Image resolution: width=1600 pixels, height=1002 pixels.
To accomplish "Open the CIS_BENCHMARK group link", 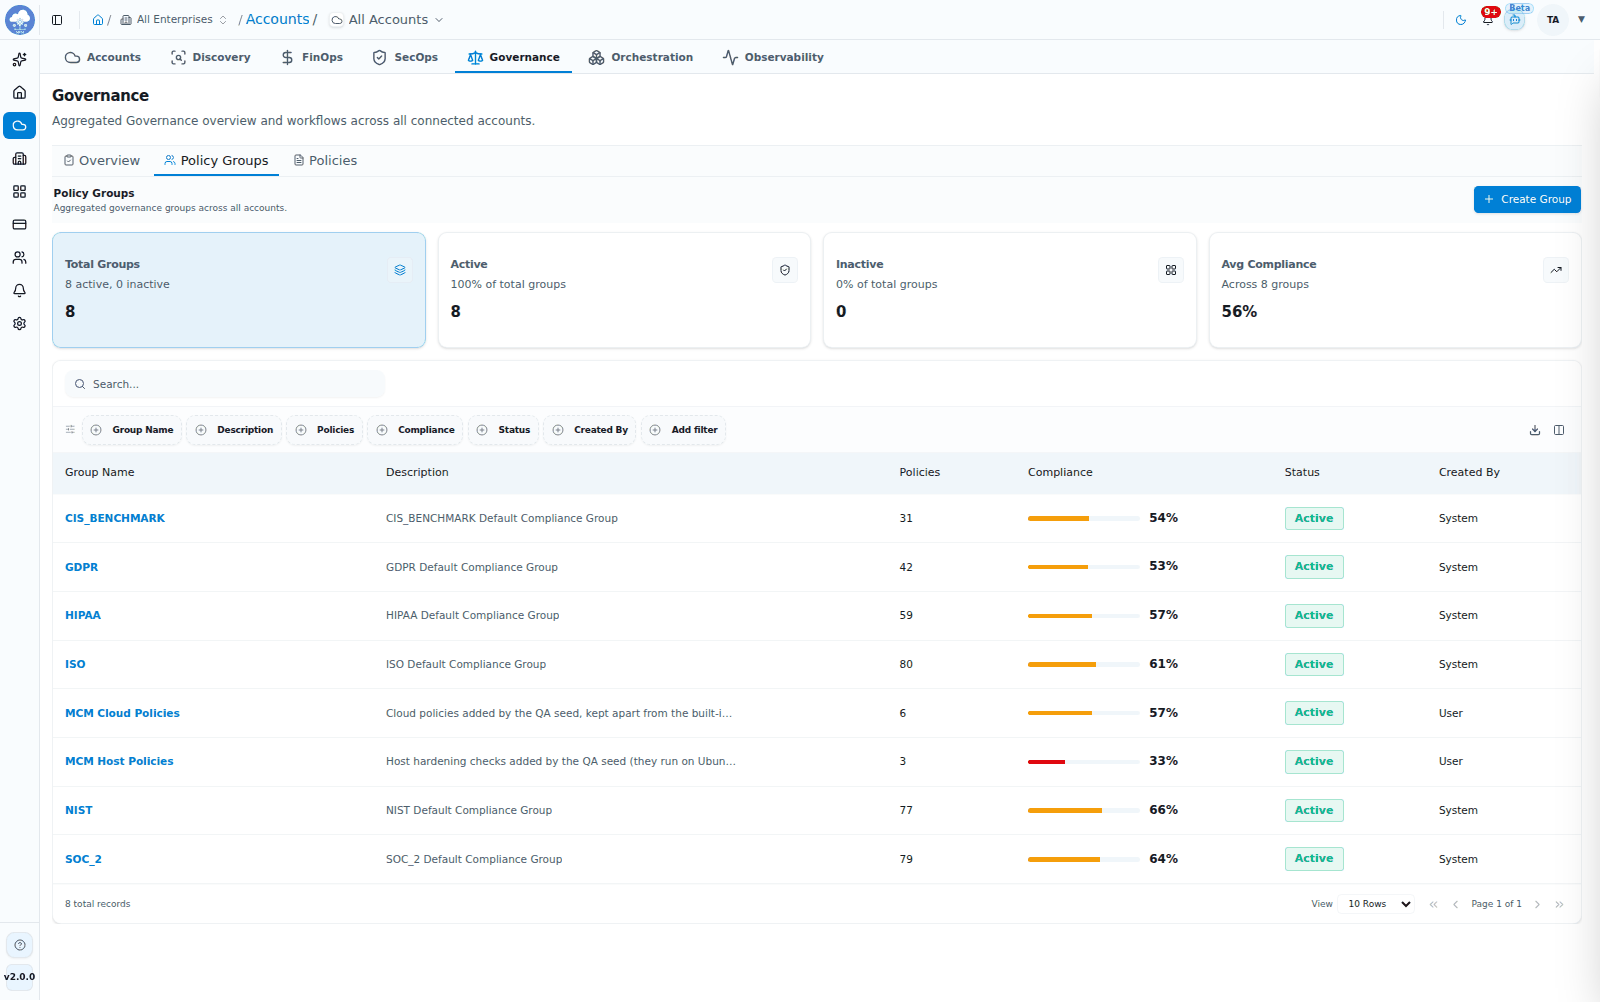I will (x=115, y=519).
